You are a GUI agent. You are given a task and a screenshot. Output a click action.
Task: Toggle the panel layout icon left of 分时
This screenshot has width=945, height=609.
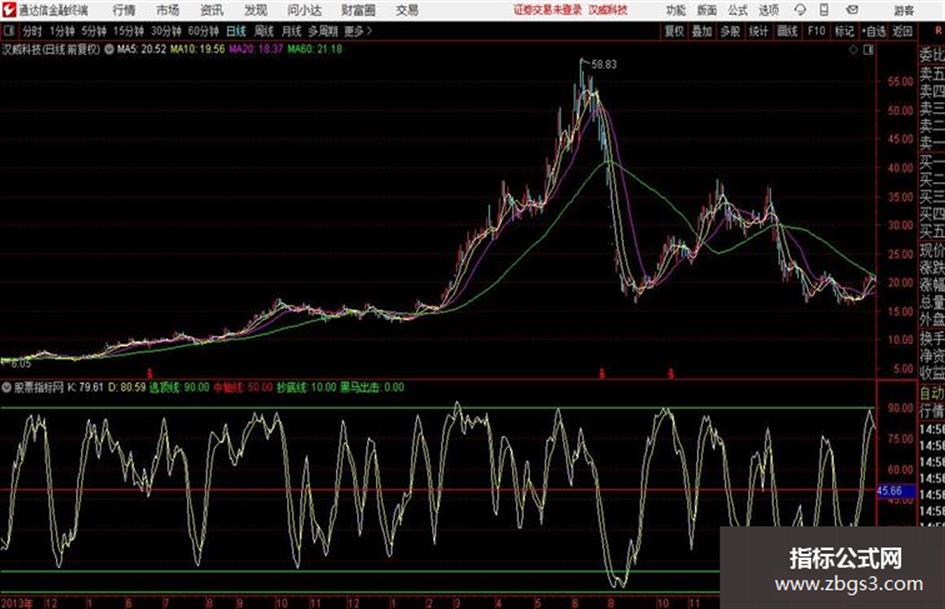[8, 31]
